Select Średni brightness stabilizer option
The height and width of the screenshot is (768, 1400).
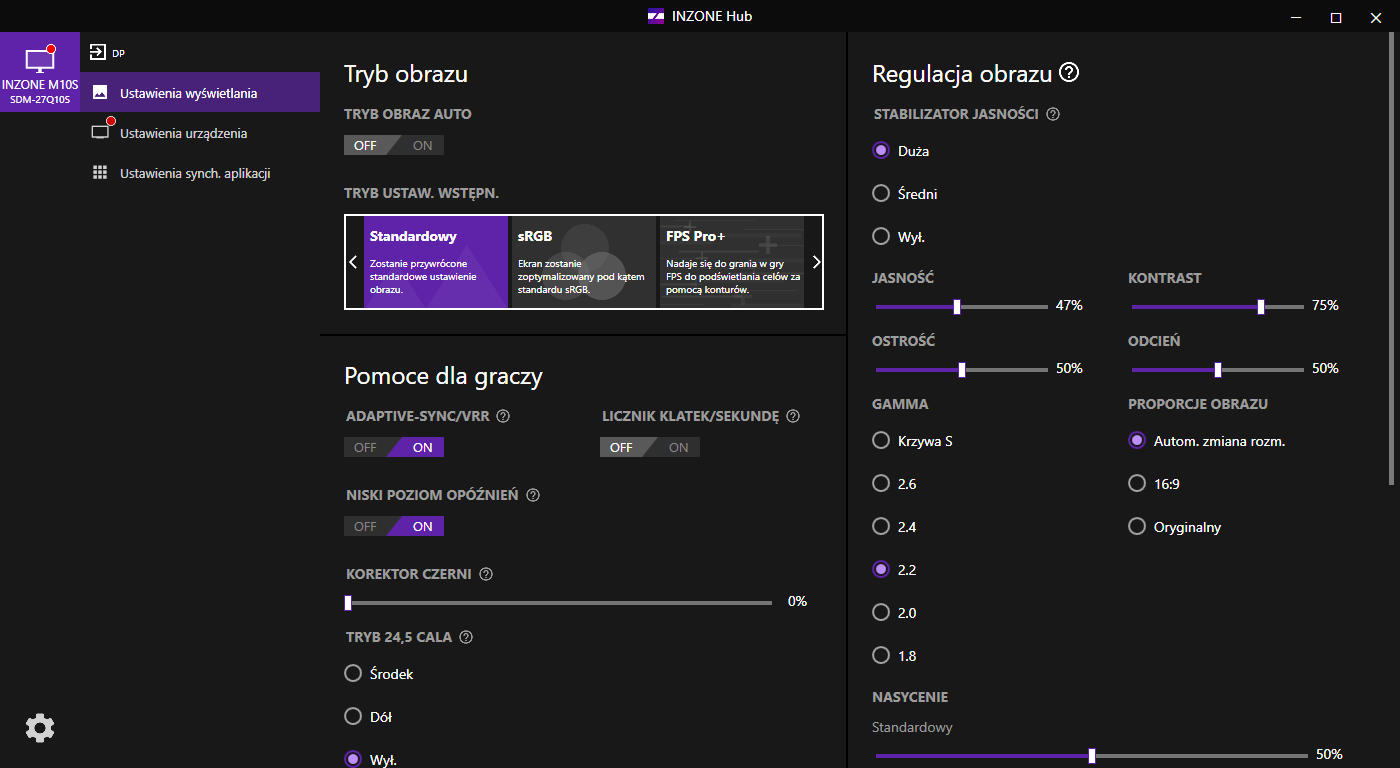pos(881,193)
